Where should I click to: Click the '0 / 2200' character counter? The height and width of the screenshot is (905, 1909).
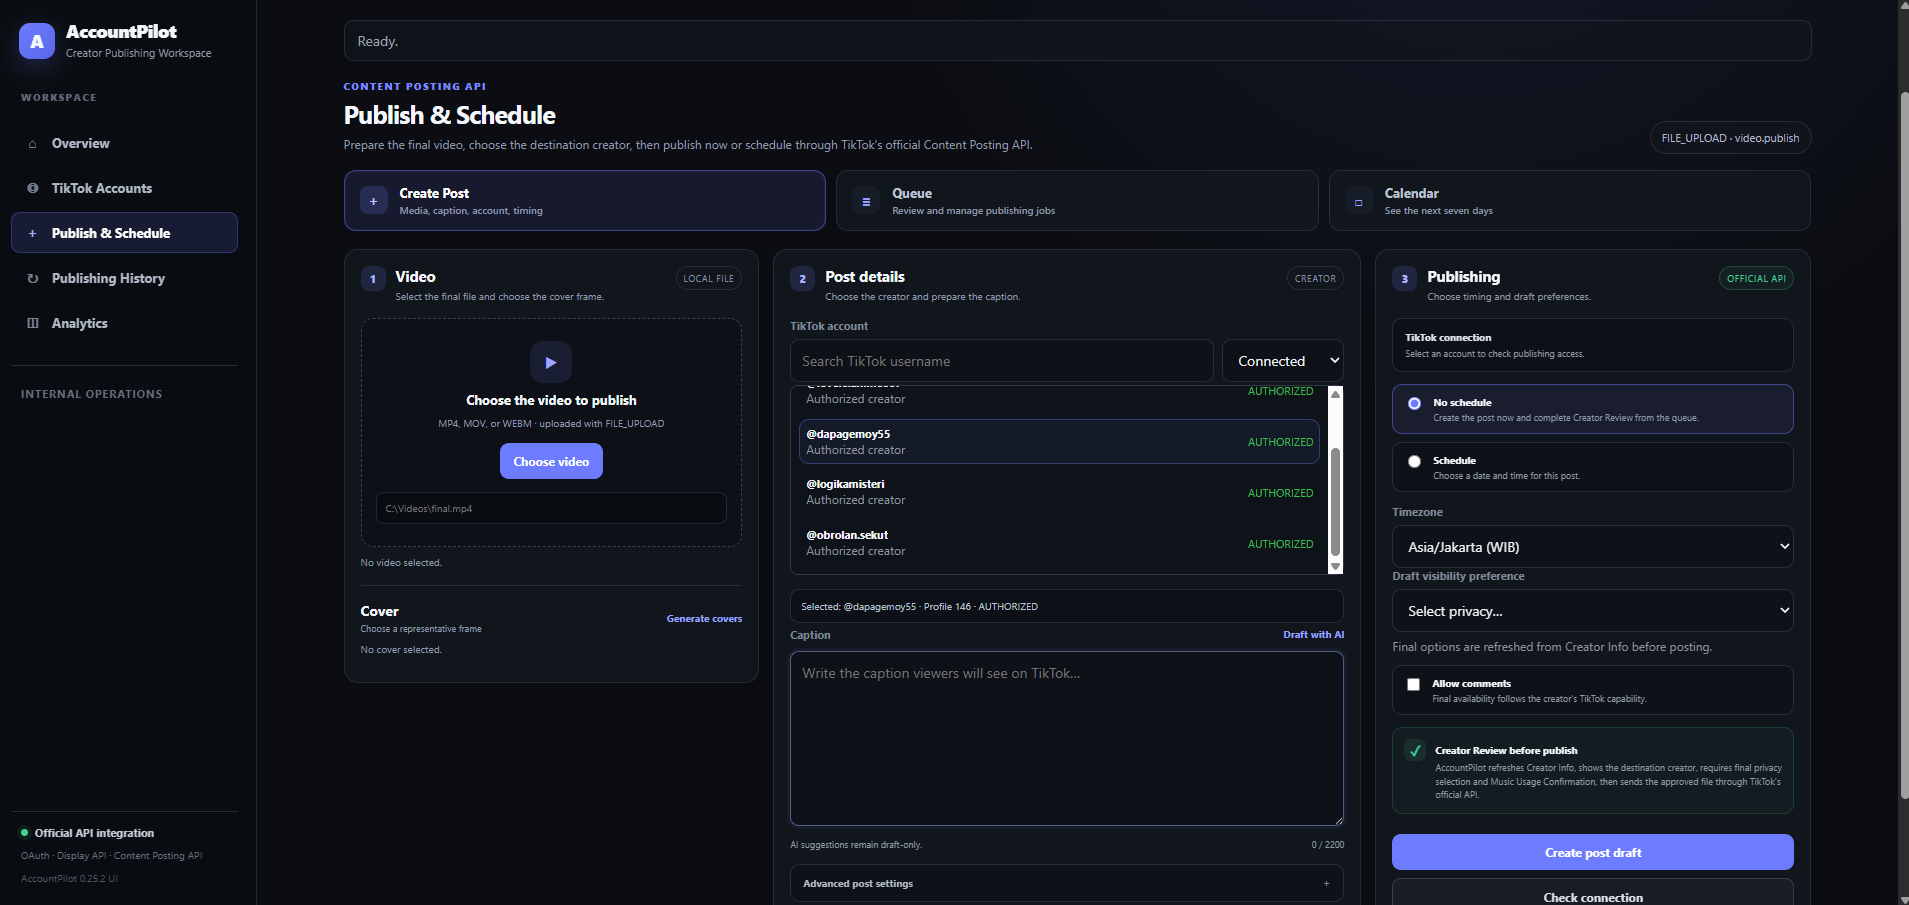click(1328, 845)
